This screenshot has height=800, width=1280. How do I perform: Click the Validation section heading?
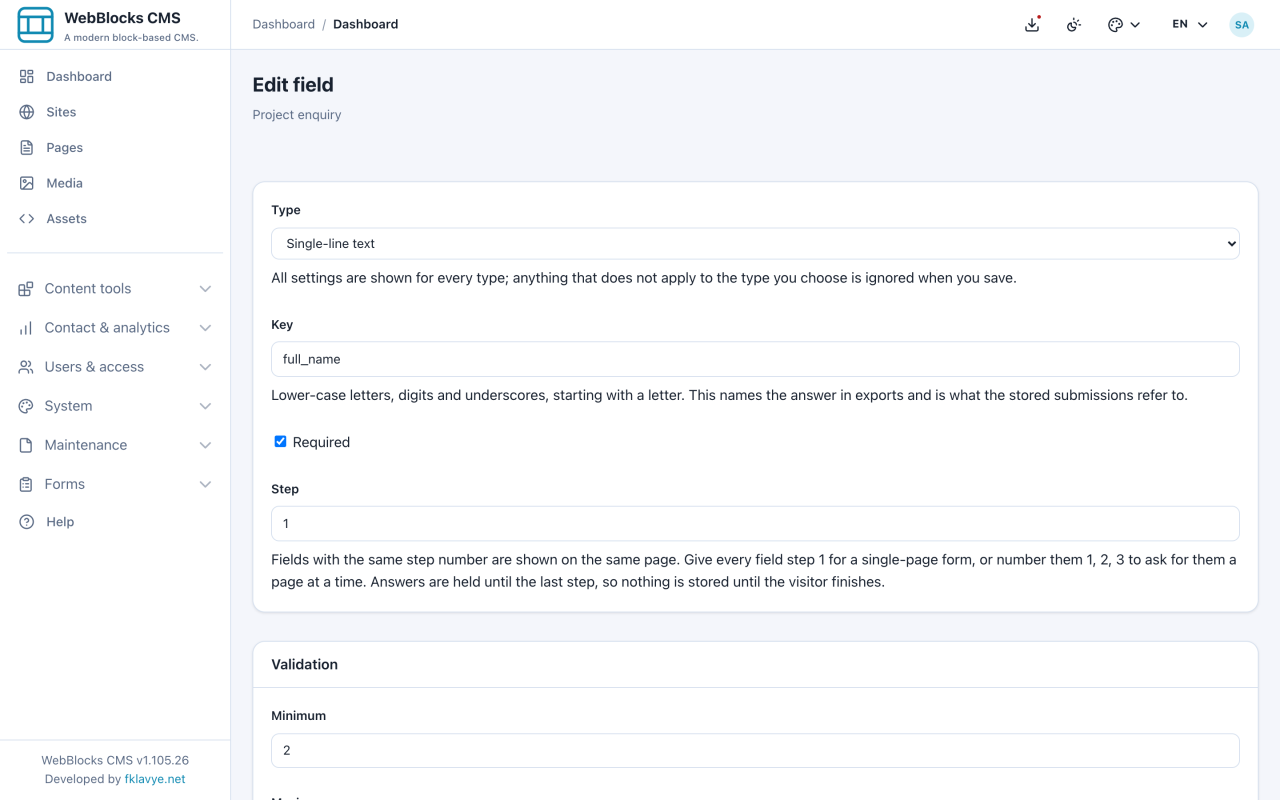point(305,664)
